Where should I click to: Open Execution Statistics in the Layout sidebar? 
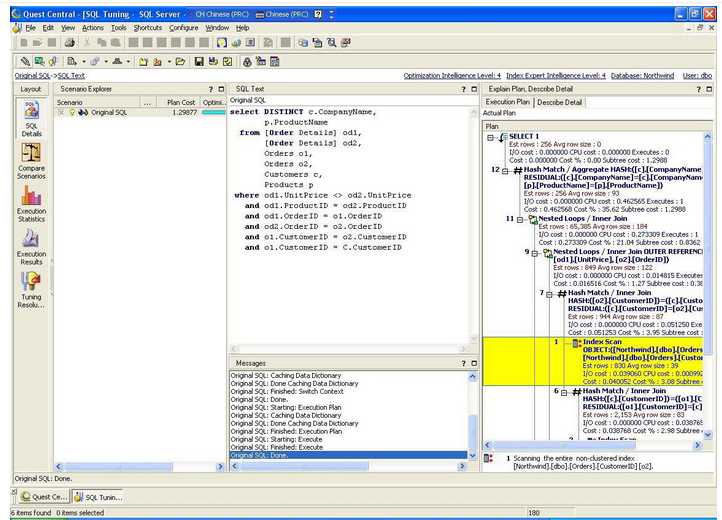click(31, 204)
